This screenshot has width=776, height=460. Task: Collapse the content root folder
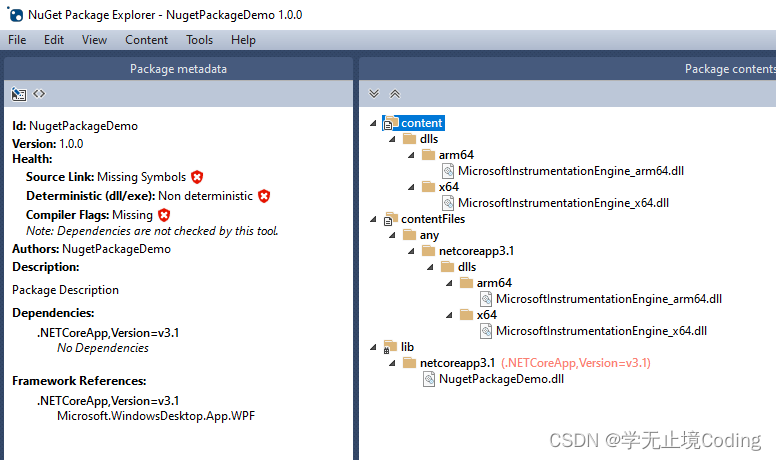click(x=373, y=123)
